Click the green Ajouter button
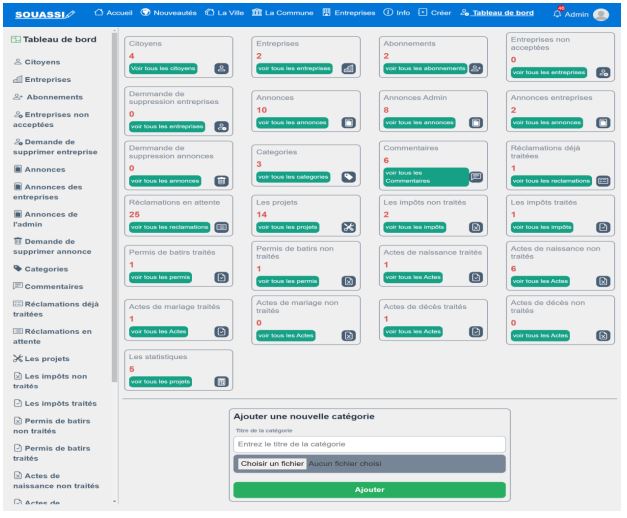The image size is (627, 518). tap(369, 489)
